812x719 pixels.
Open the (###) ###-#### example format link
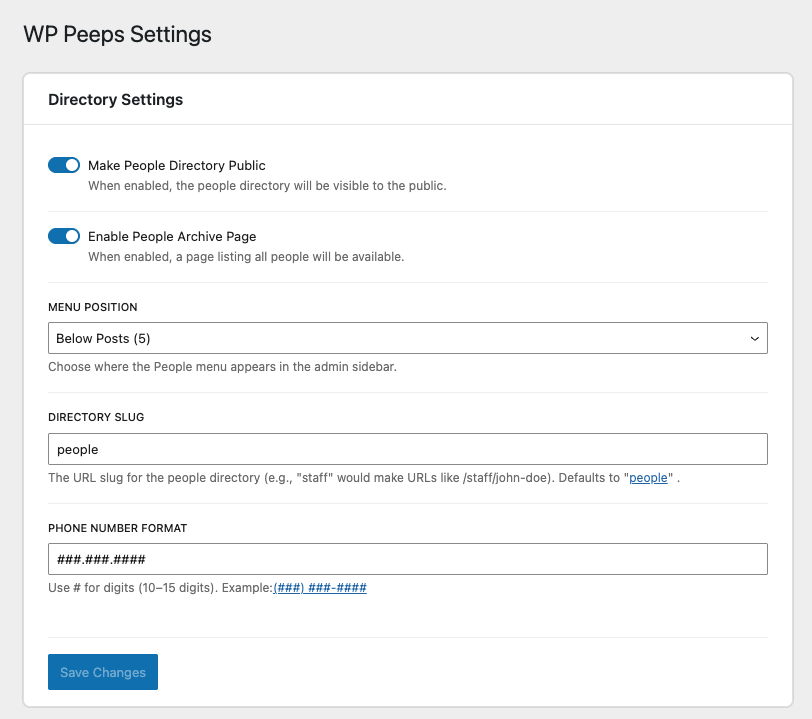click(319, 588)
